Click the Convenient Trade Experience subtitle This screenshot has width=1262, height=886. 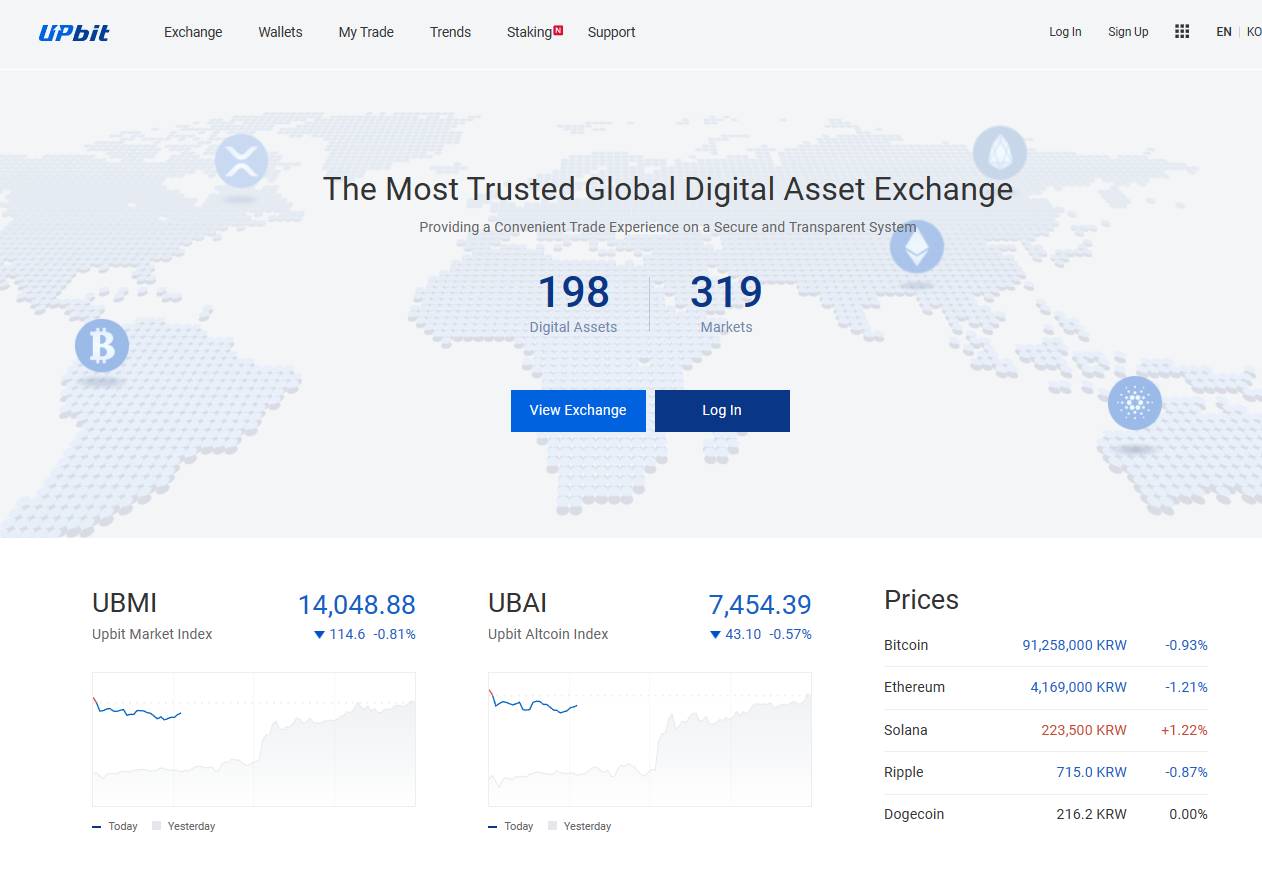[668, 227]
